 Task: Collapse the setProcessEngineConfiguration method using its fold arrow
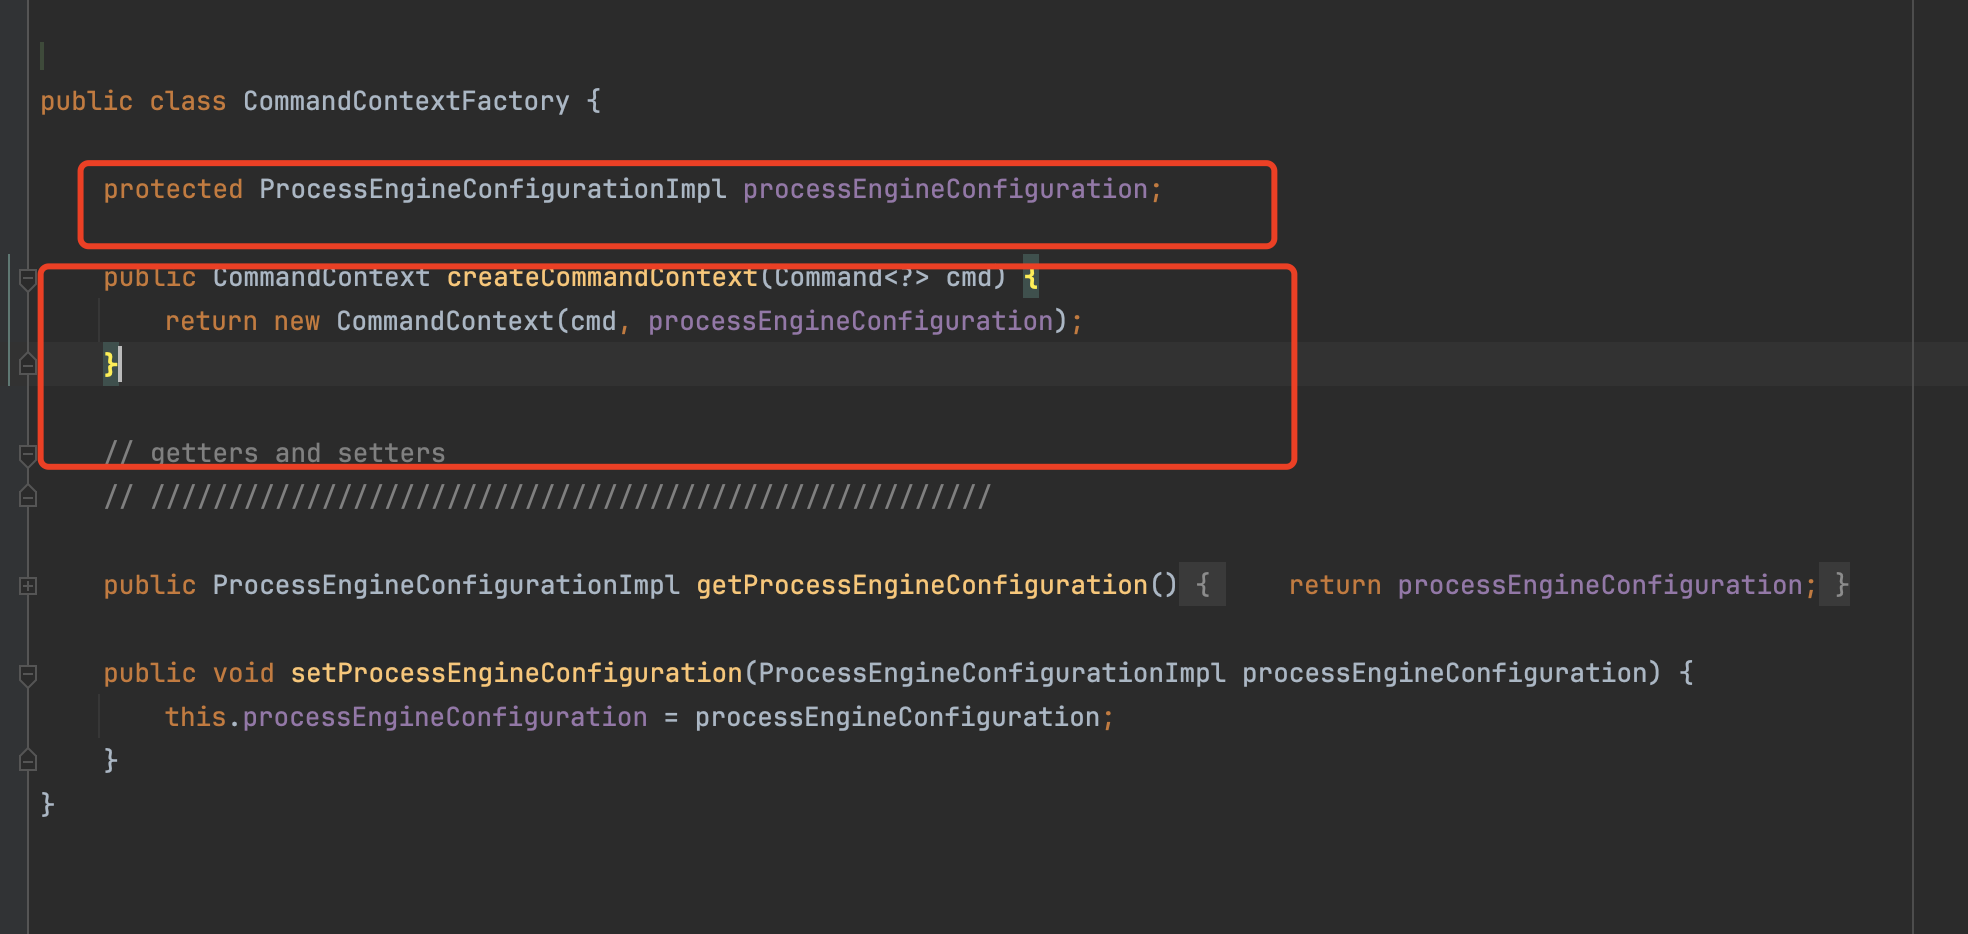point(28,675)
